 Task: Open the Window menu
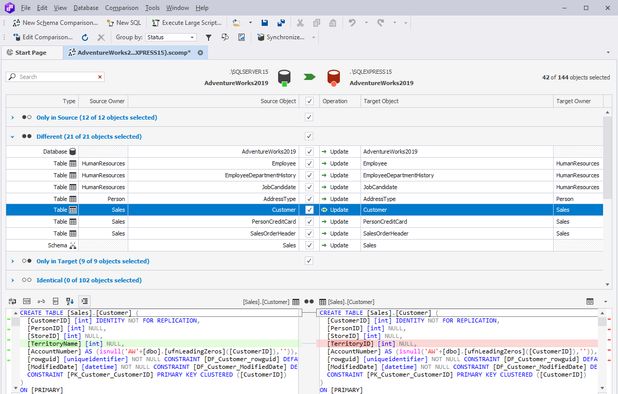coord(177,8)
